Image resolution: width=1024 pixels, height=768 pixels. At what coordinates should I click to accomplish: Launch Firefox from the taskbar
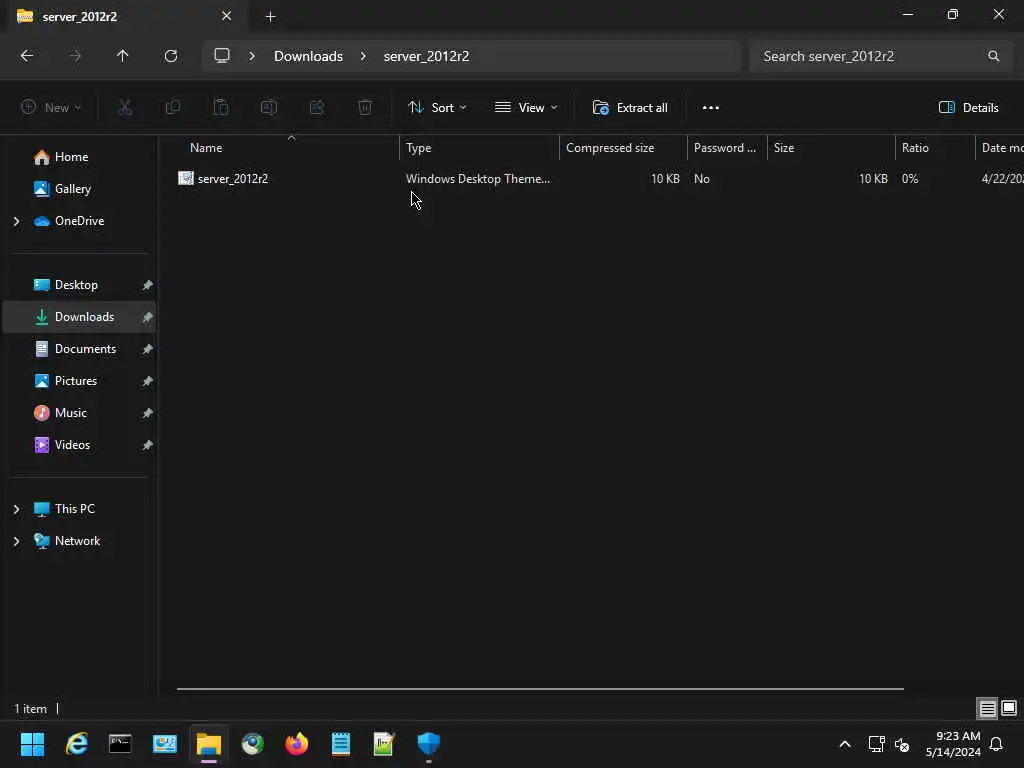click(x=296, y=744)
